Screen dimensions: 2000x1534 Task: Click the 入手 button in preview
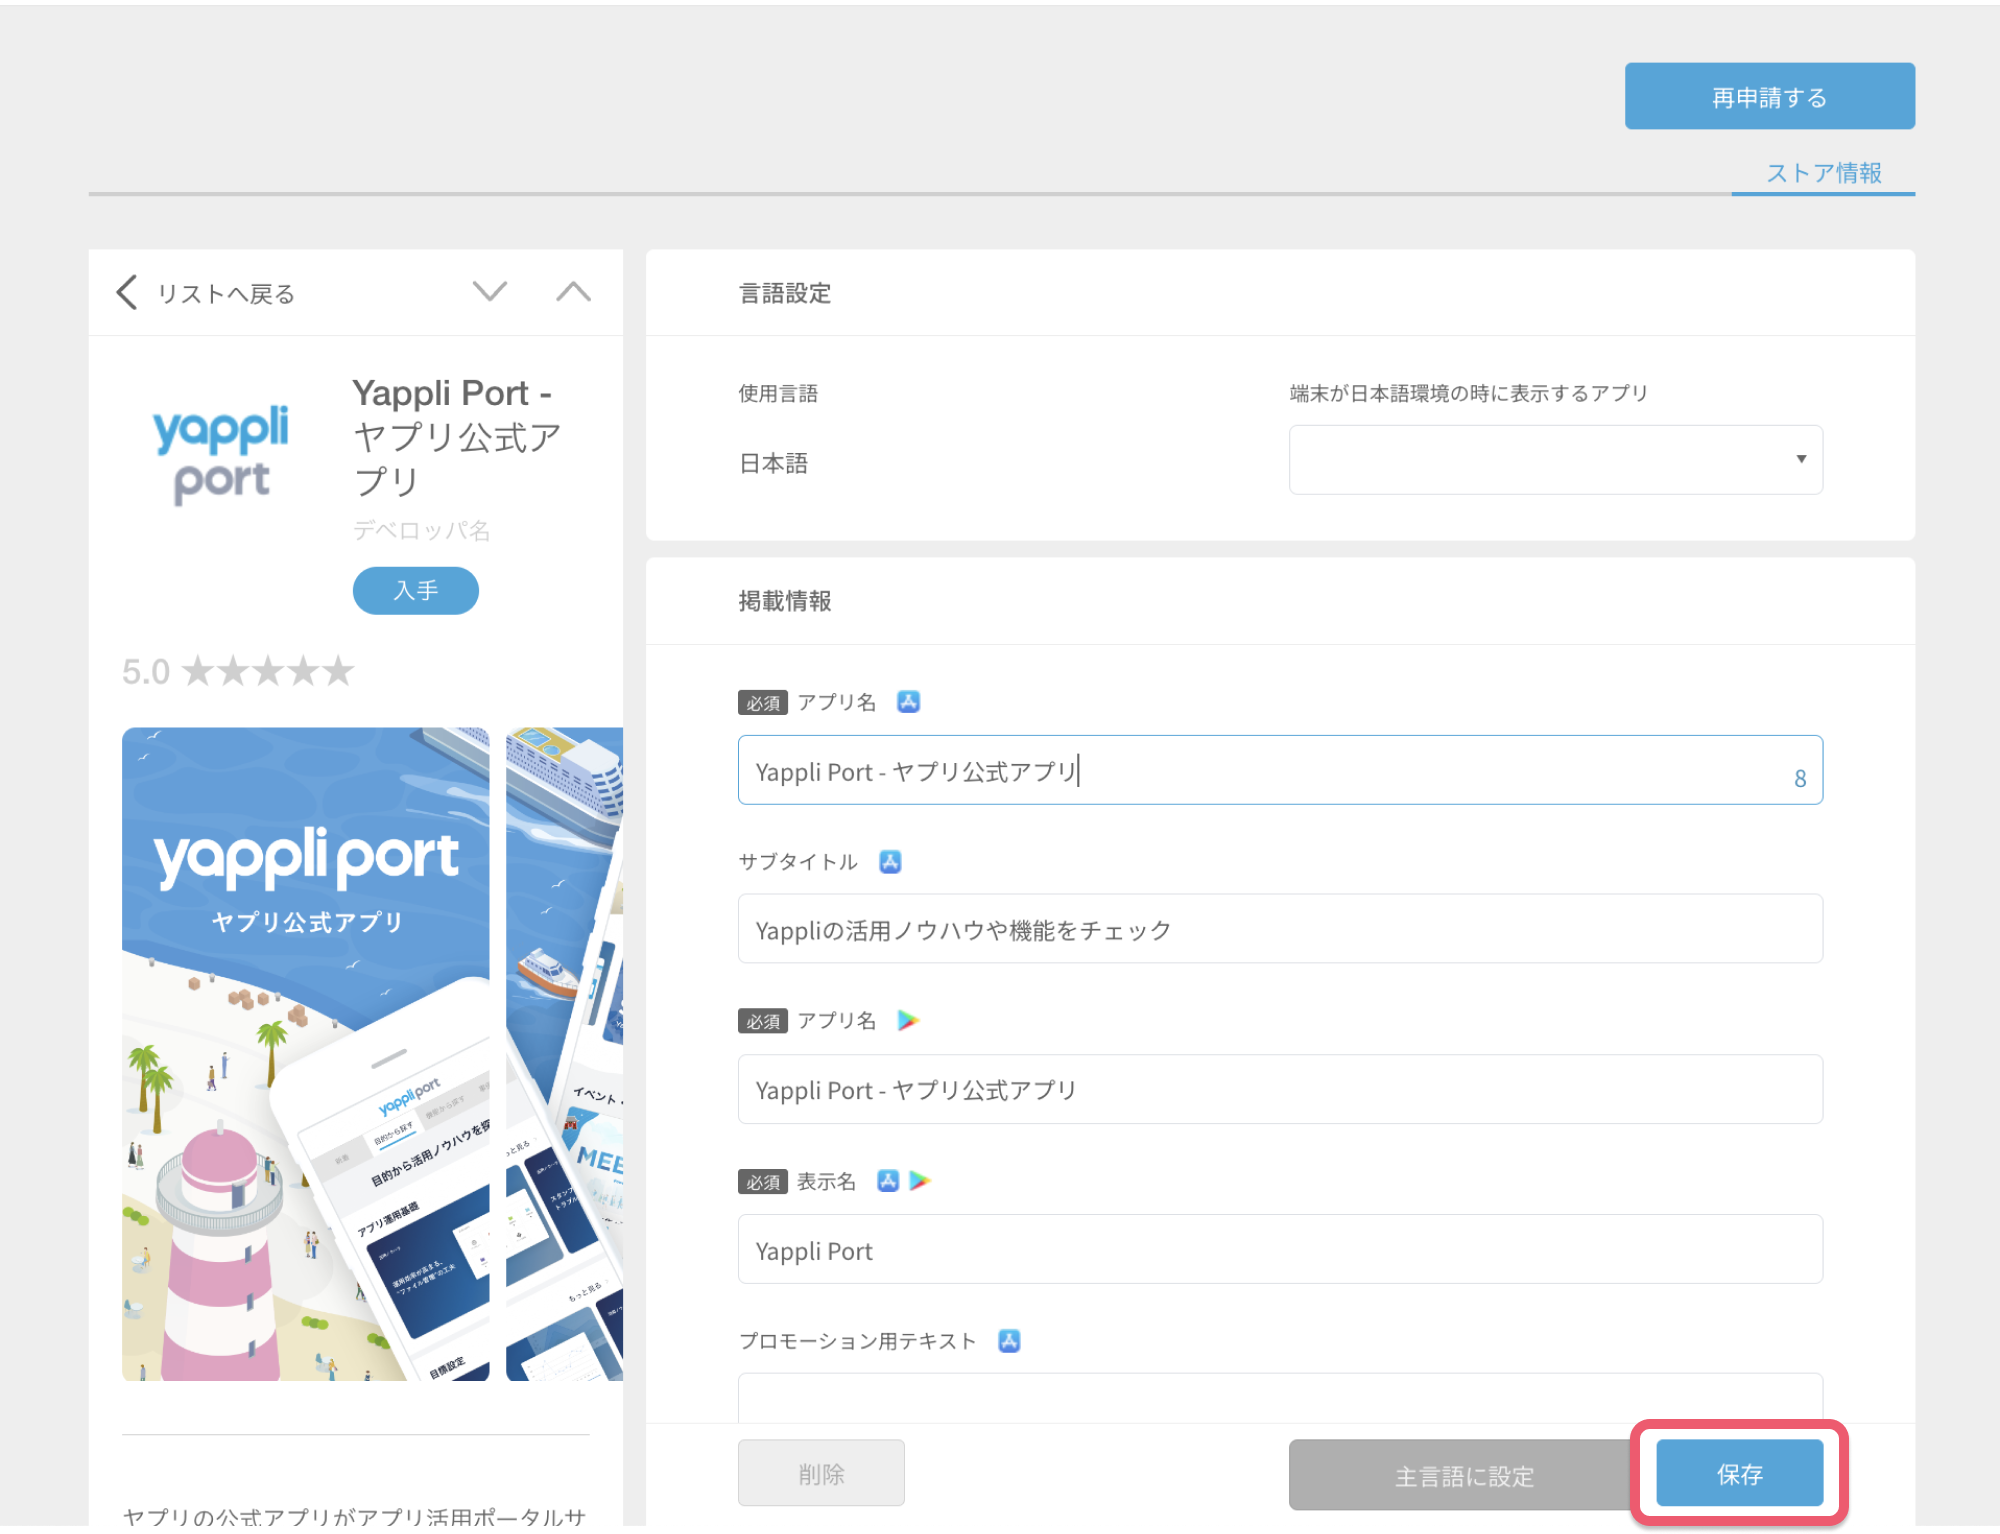click(x=415, y=590)
